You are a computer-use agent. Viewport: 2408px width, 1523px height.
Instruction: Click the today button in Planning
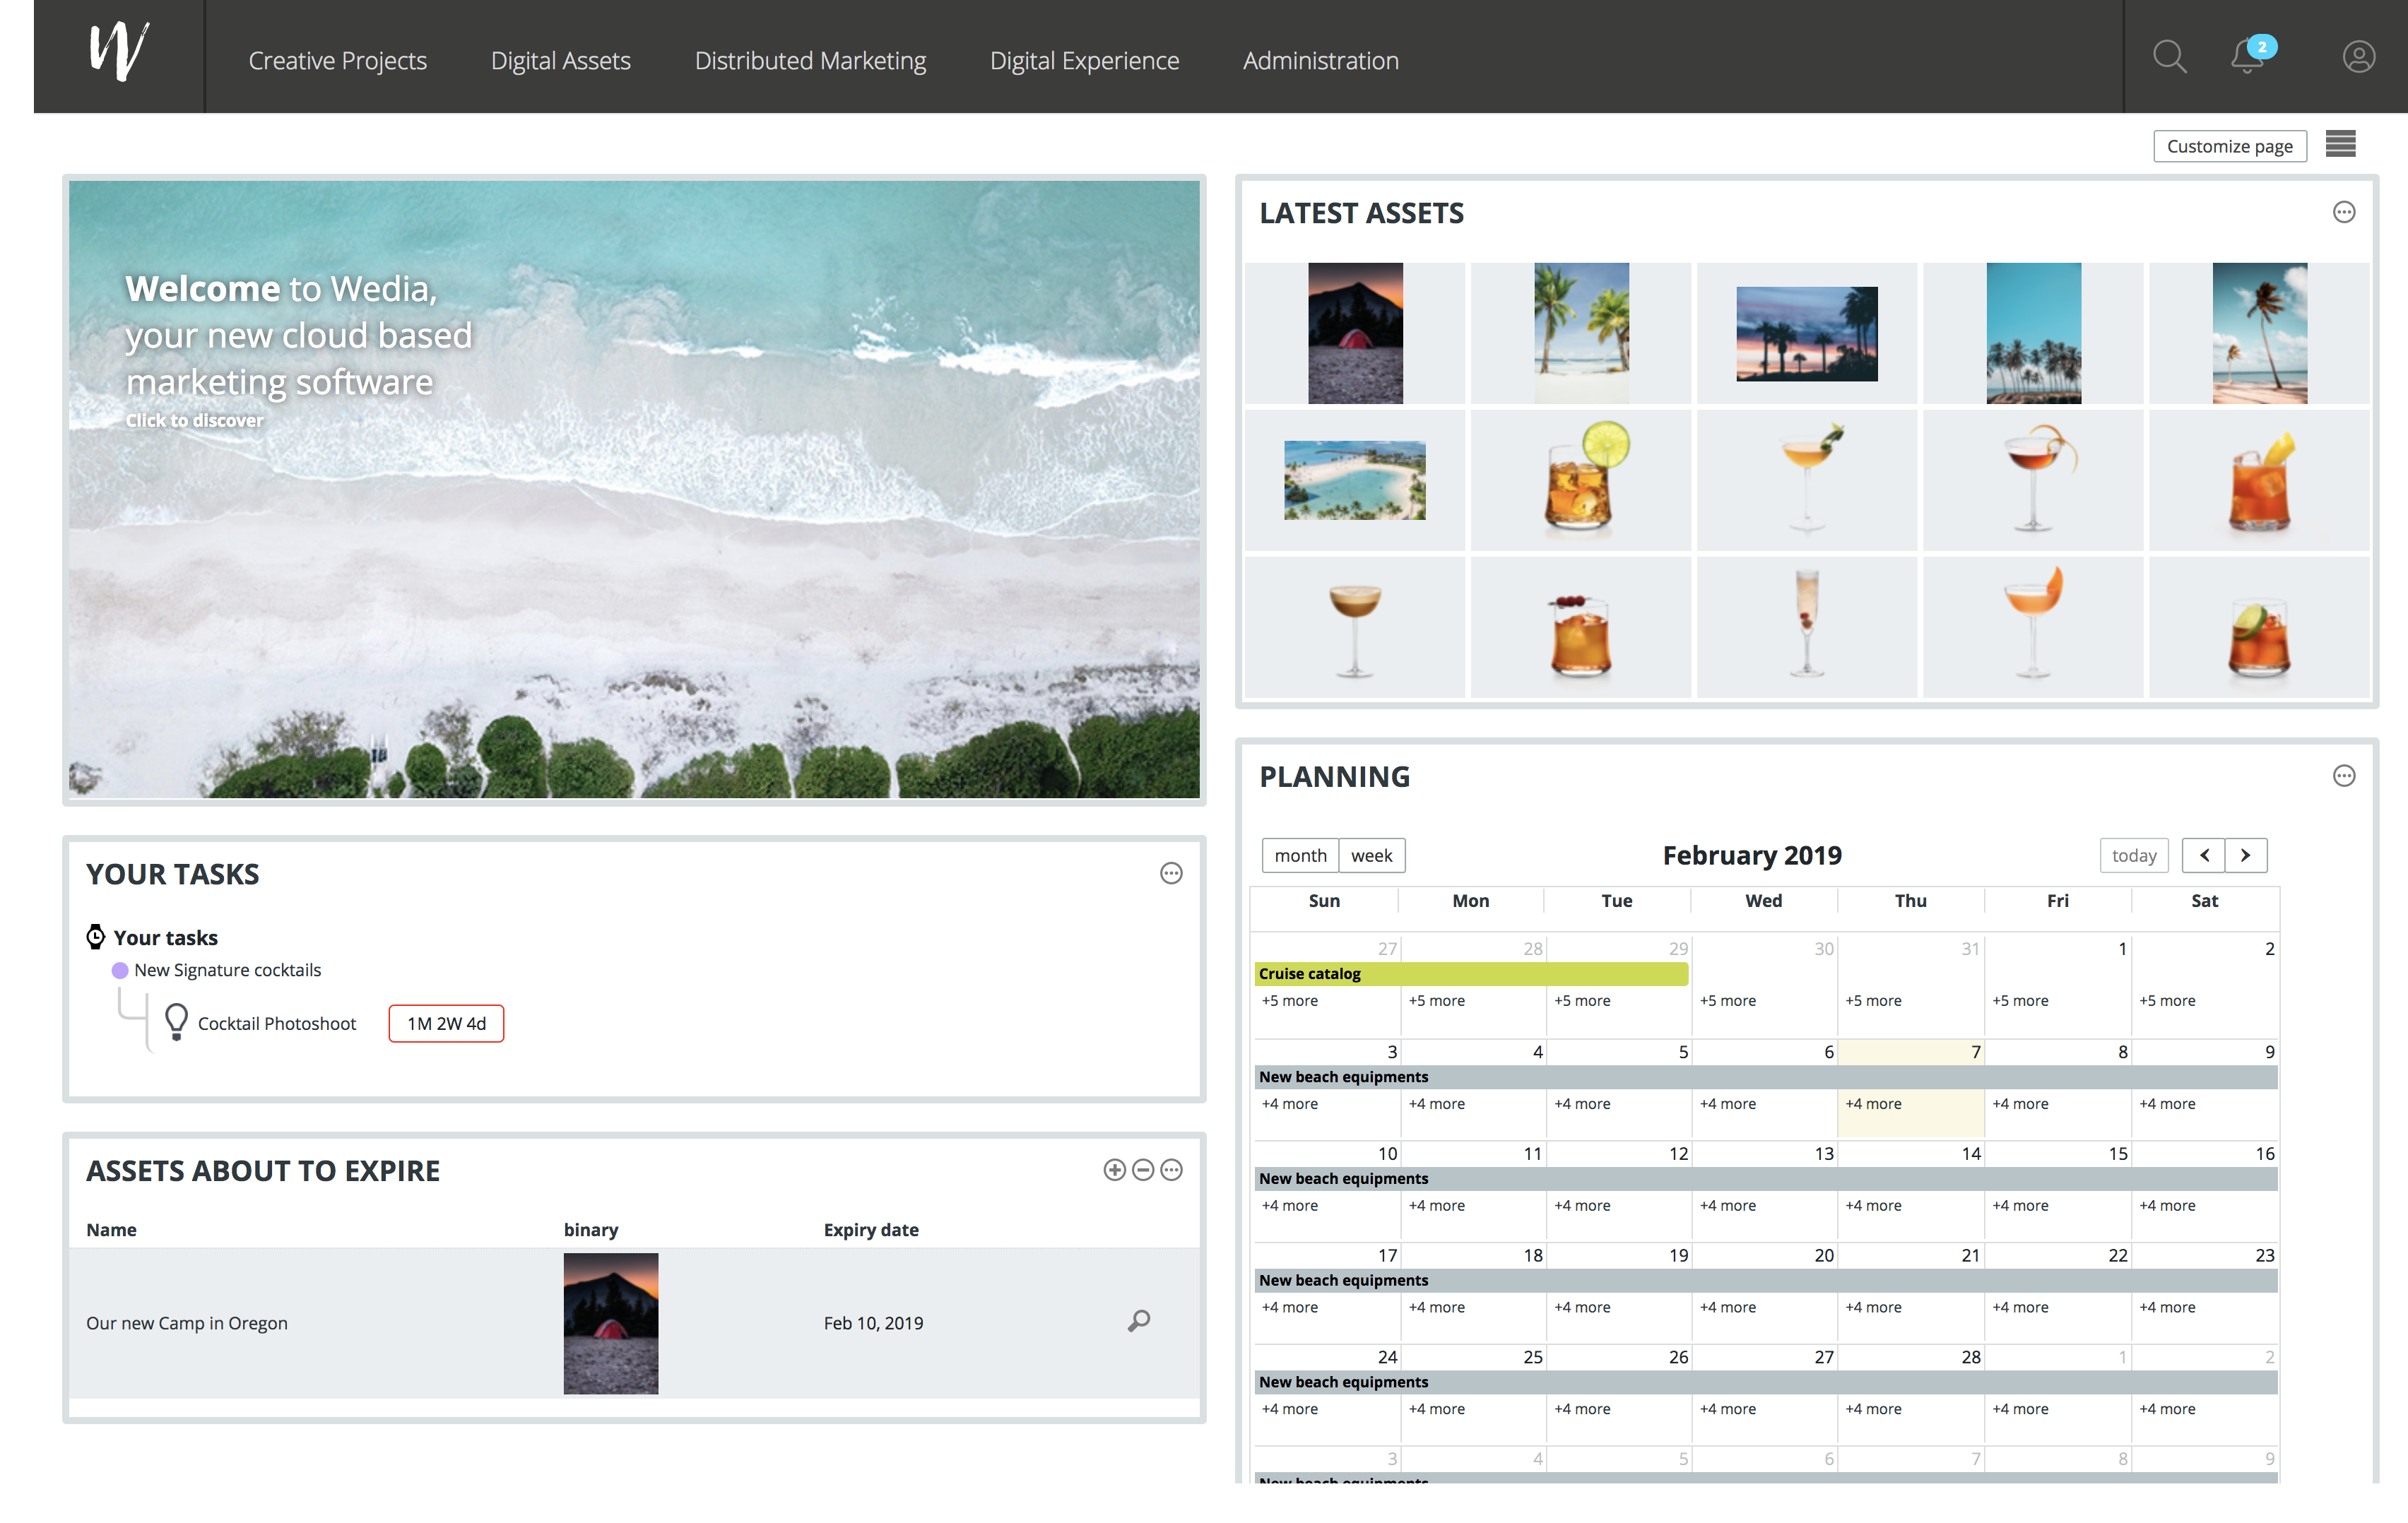[2134, 855]
